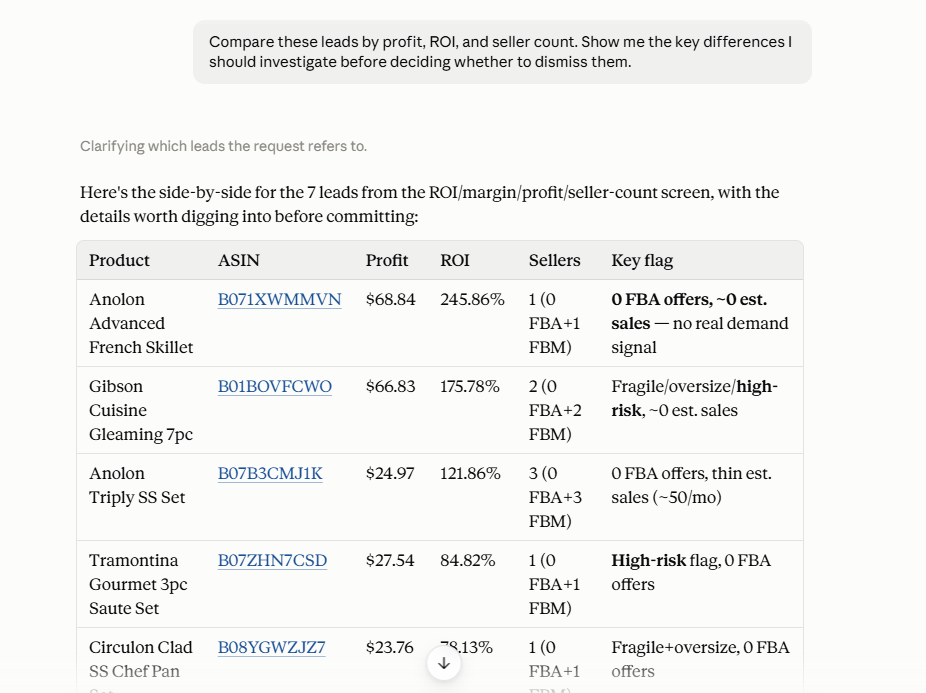926x693 pixels.
Task: Open ASIN link B071XWMMVN
Action: click(279, 300)
